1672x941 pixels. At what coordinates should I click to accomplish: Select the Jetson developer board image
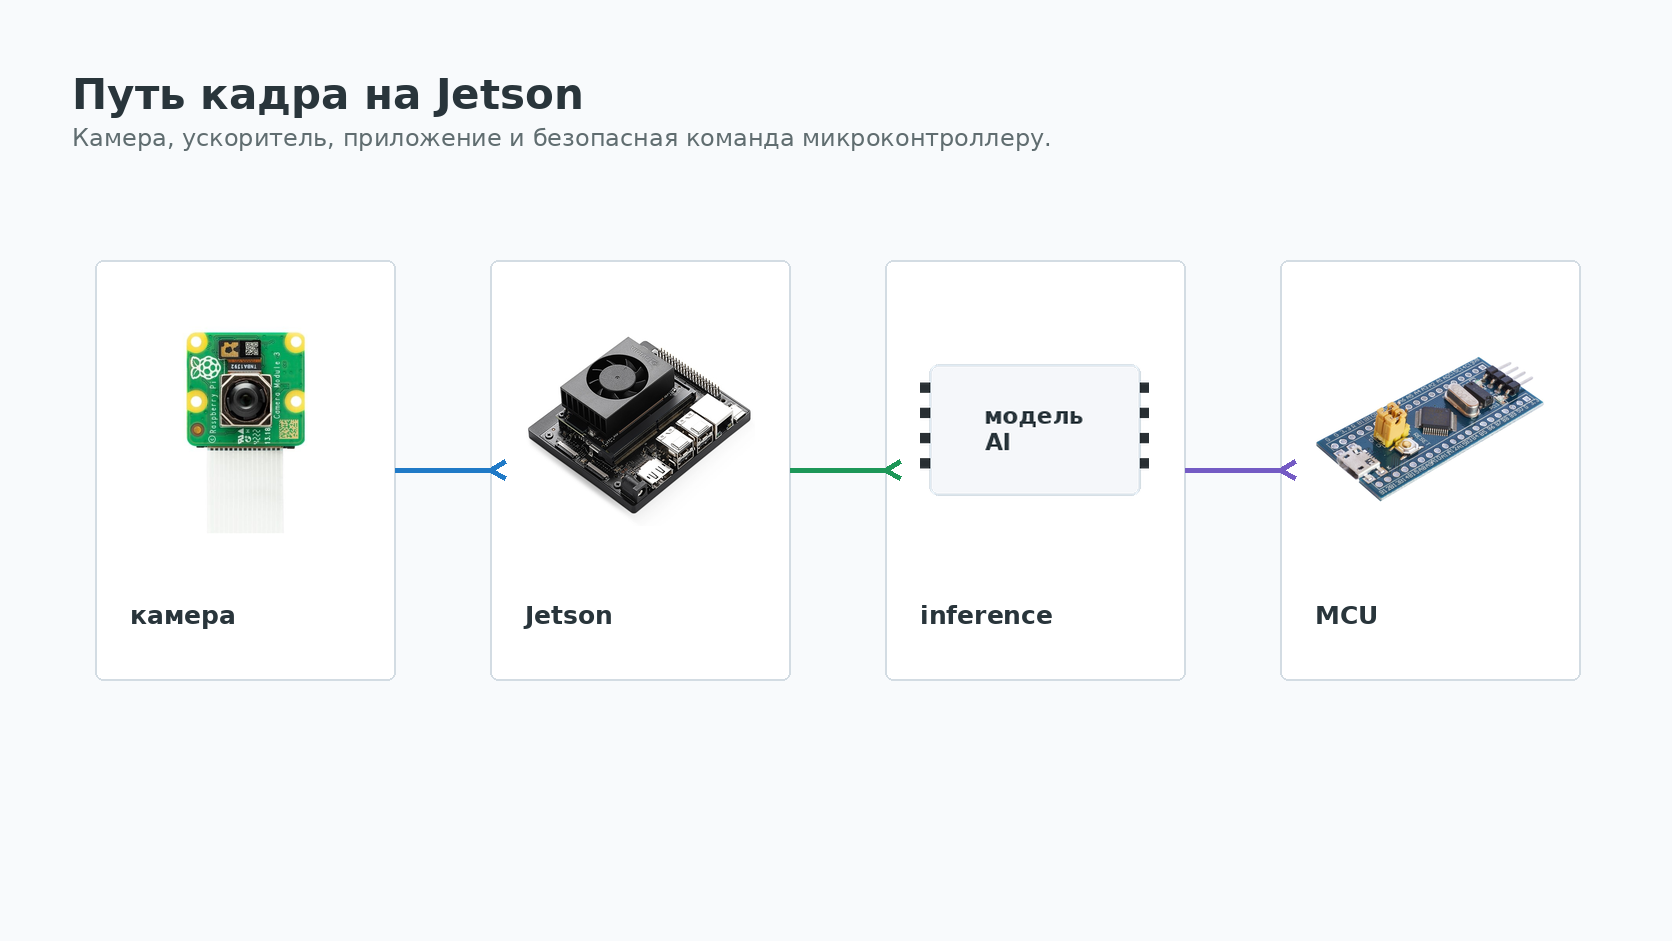(640, 425)
